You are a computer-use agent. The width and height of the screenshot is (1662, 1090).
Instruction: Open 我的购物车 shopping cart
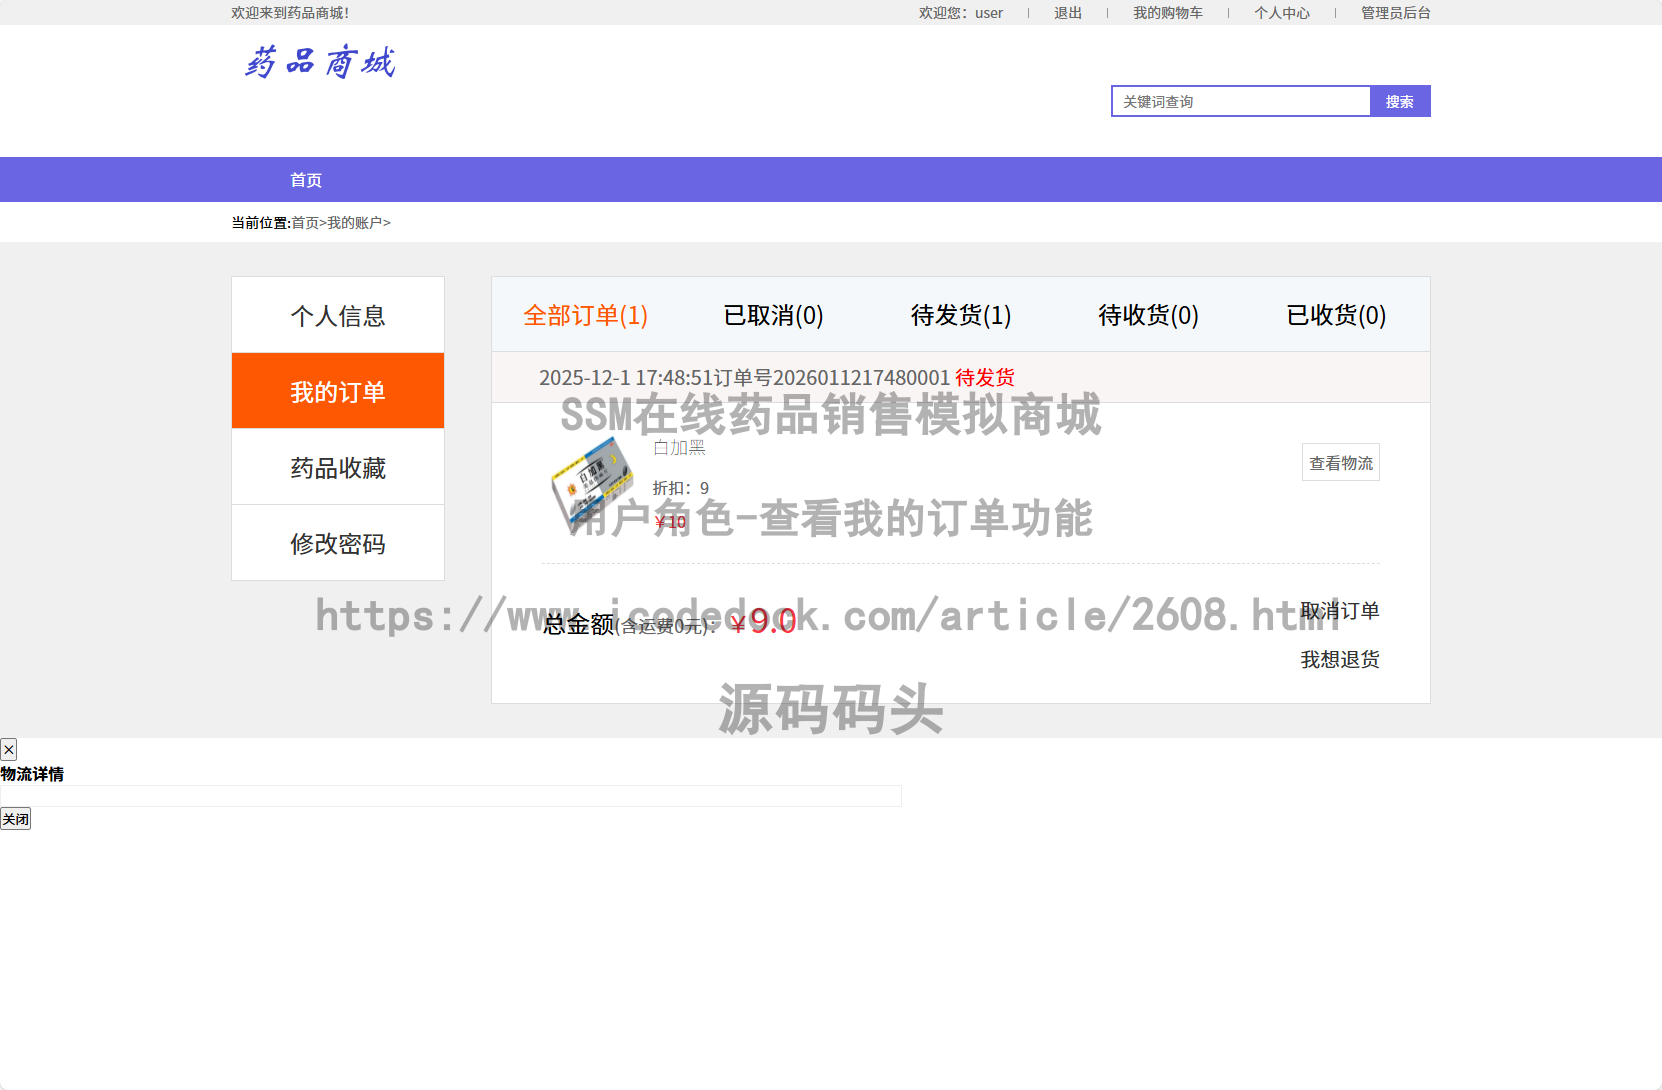pyautogui.click(x=1168, y=12)
